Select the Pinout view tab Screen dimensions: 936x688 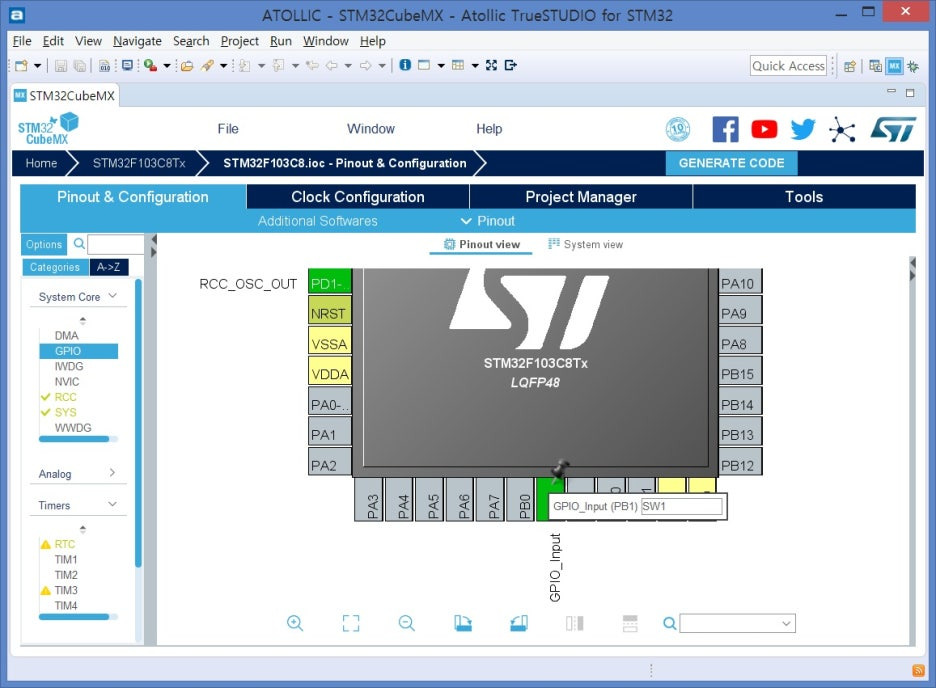click(x=481, y=244)
